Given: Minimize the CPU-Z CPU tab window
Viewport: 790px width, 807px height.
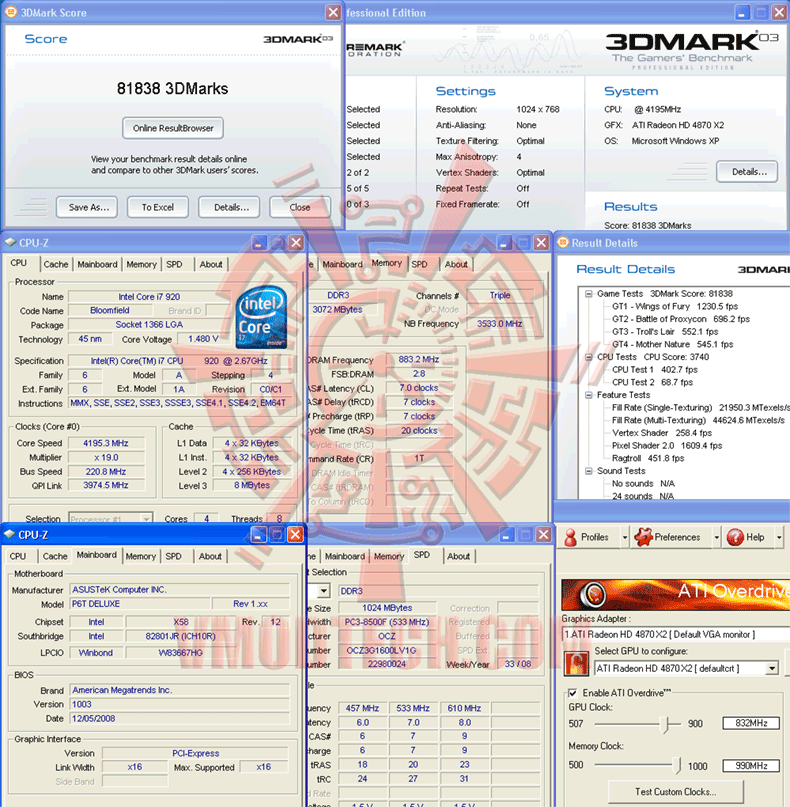Looking at the screenshot, I should (x=259, y=242).
